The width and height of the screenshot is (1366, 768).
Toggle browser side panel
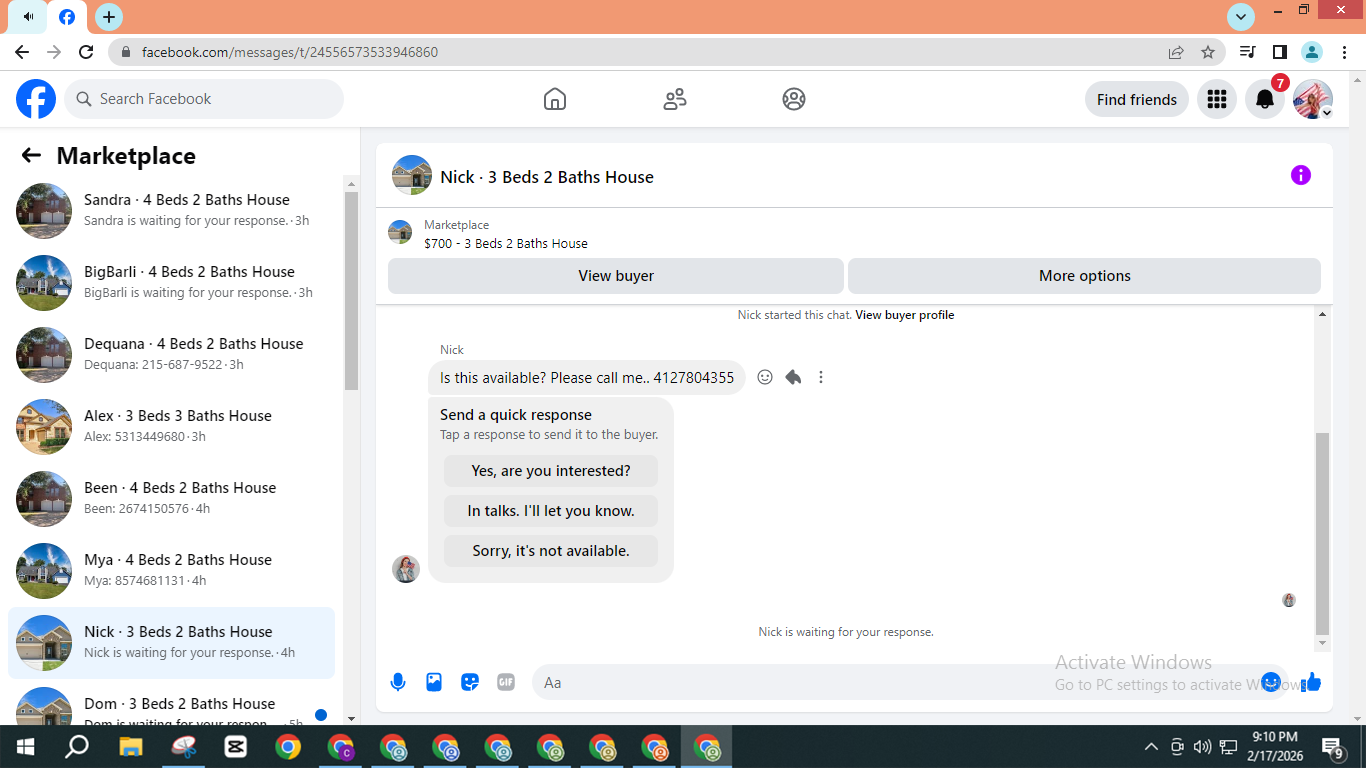(1279, 52)
